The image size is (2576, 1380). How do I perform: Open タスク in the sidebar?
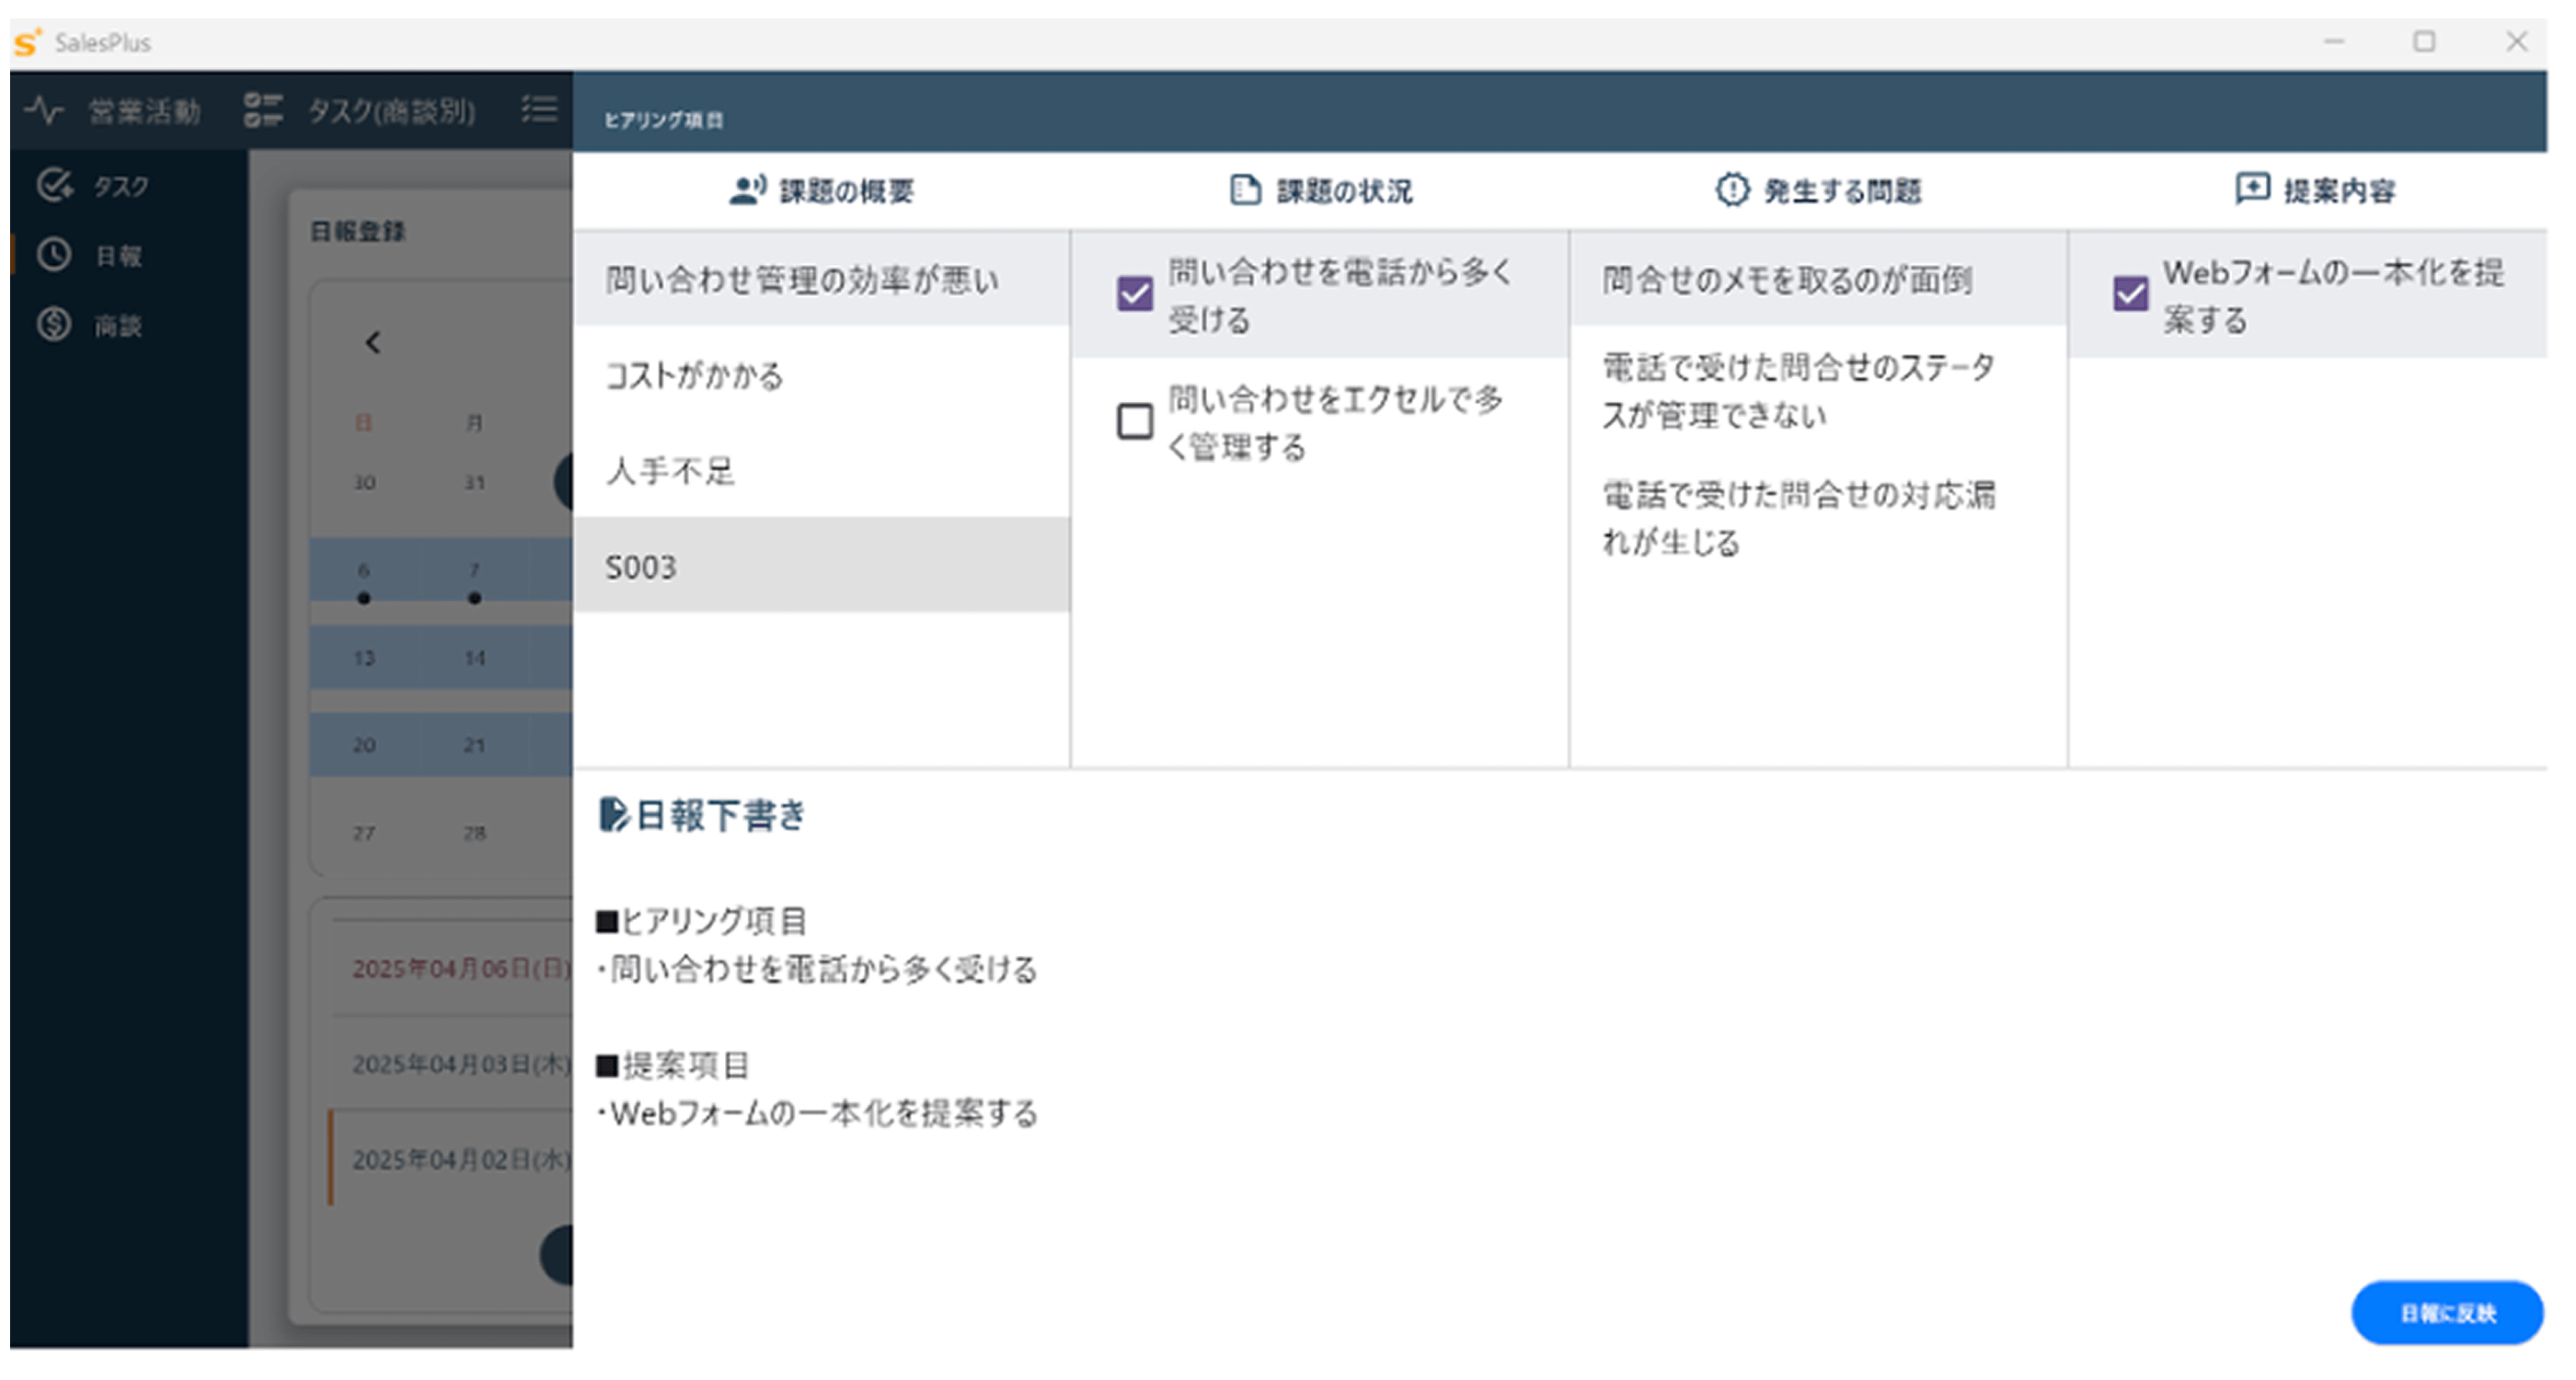point(122,187)
